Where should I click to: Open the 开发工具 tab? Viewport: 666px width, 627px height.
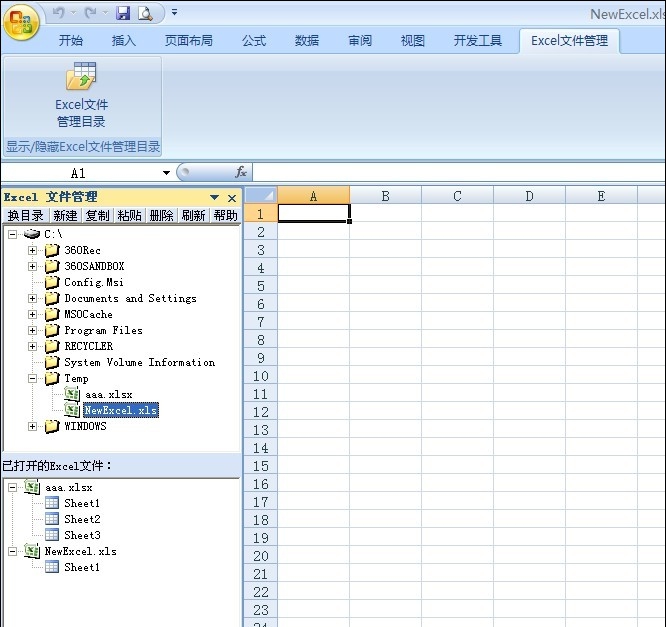pos(478,41)
